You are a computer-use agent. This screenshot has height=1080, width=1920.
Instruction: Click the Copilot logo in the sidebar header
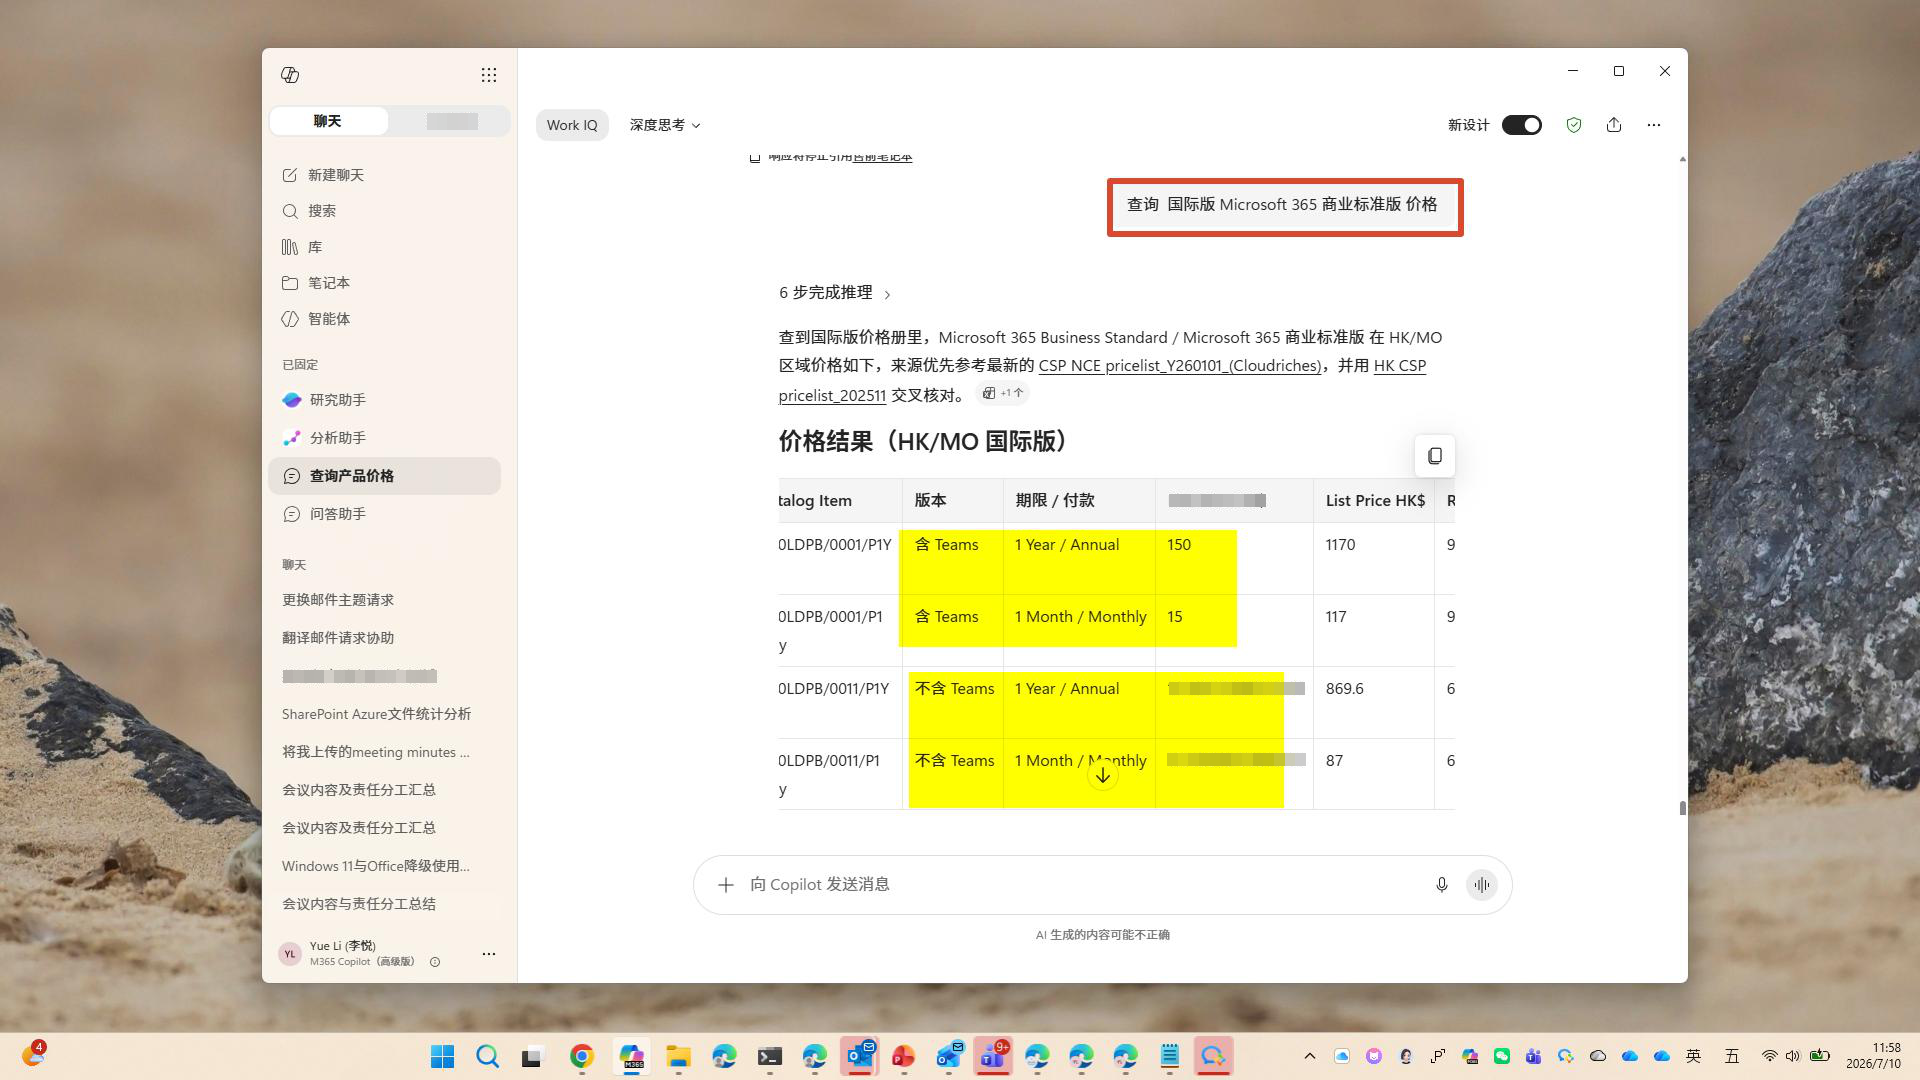[290, 75]
